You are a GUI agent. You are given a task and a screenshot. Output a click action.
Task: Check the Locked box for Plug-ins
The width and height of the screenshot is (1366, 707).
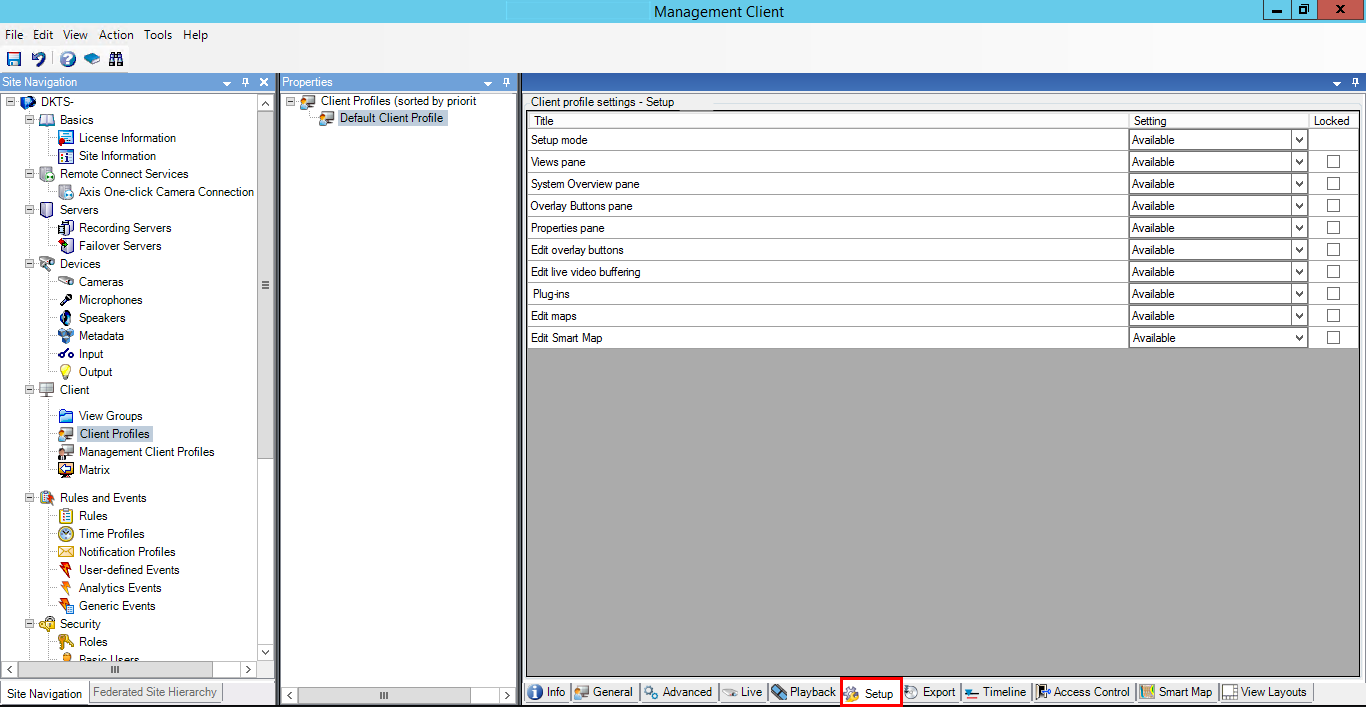tap(1333, 293)
